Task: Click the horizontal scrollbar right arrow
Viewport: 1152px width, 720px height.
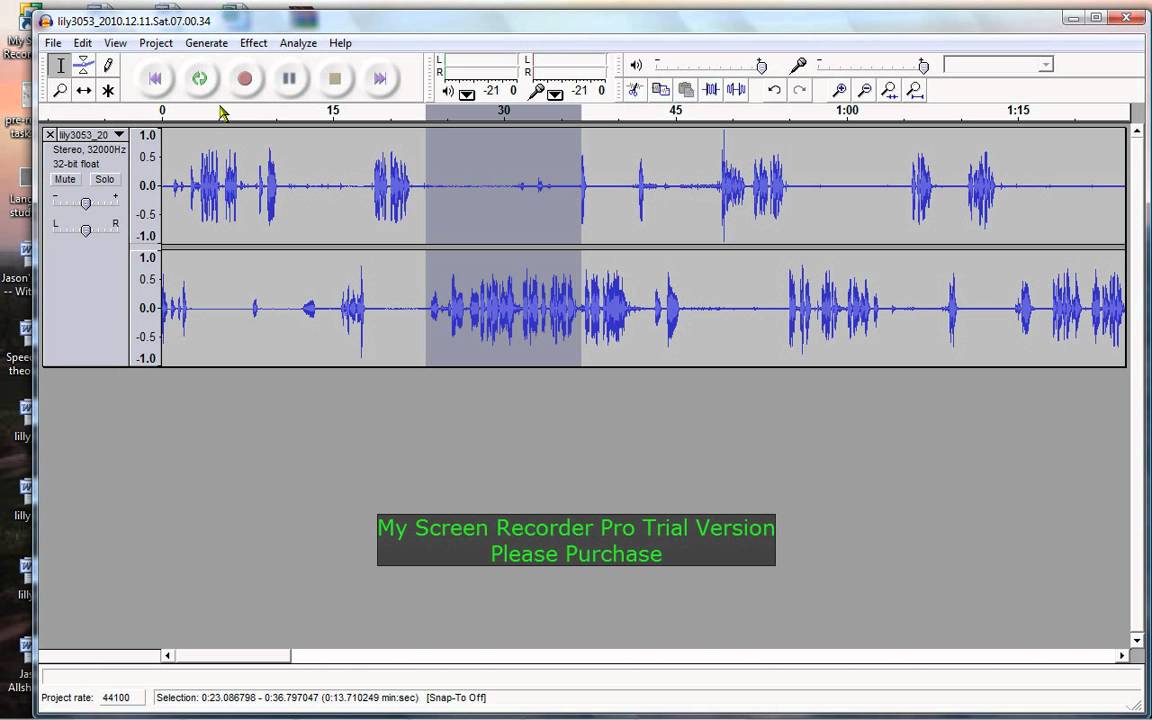Action: click(1122, 655)
